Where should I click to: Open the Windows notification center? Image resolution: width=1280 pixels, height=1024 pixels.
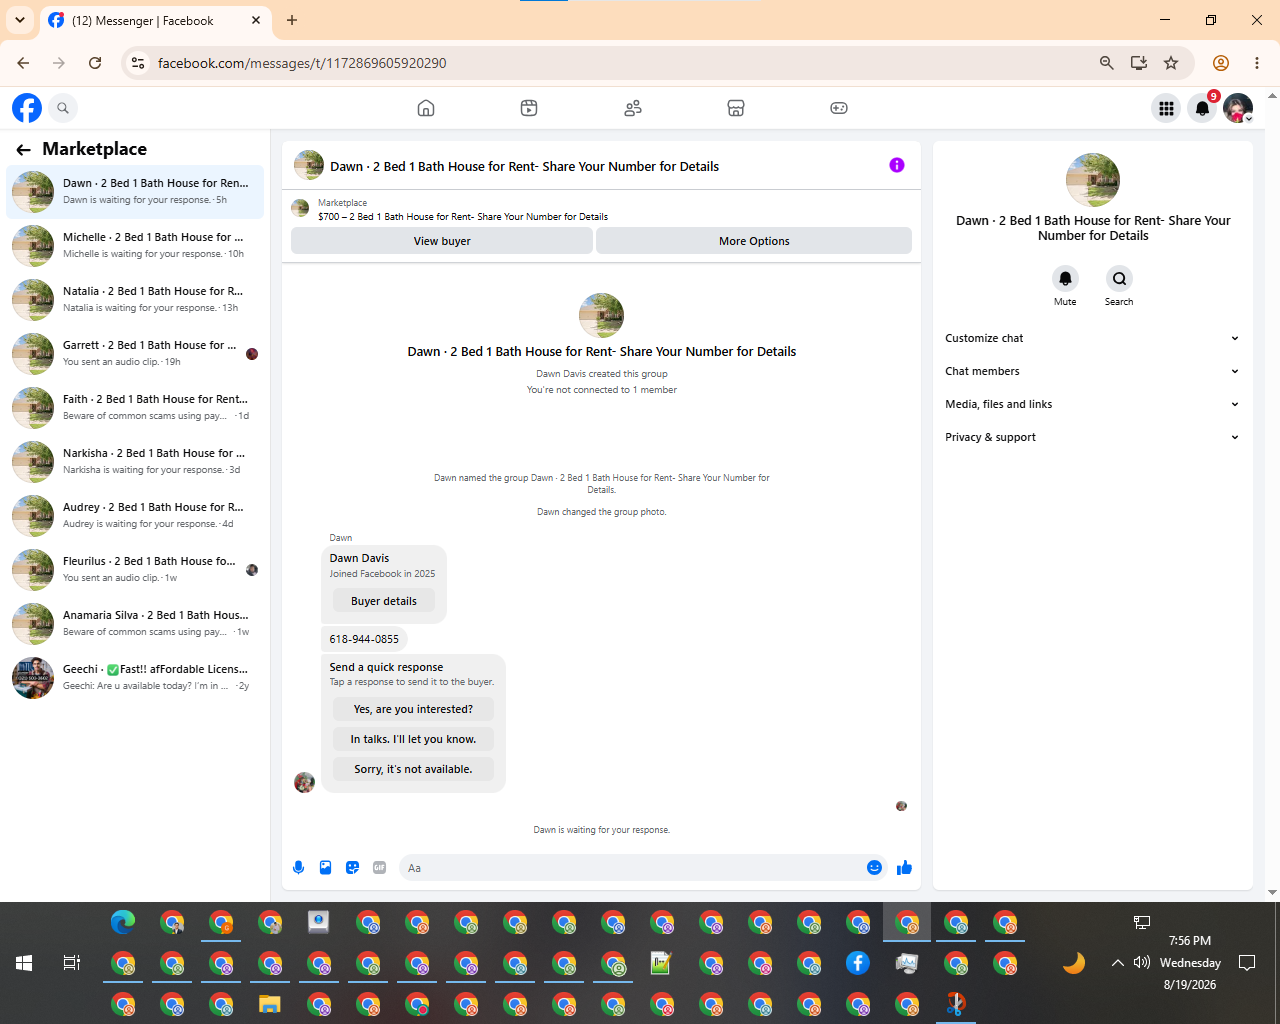coord(1247,963)
